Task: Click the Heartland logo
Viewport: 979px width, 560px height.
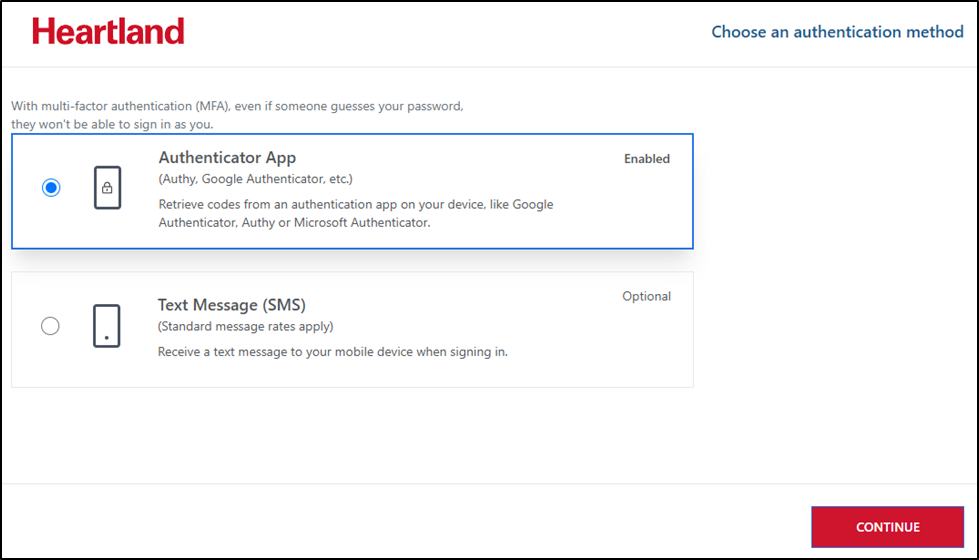Action: [108, 31]
